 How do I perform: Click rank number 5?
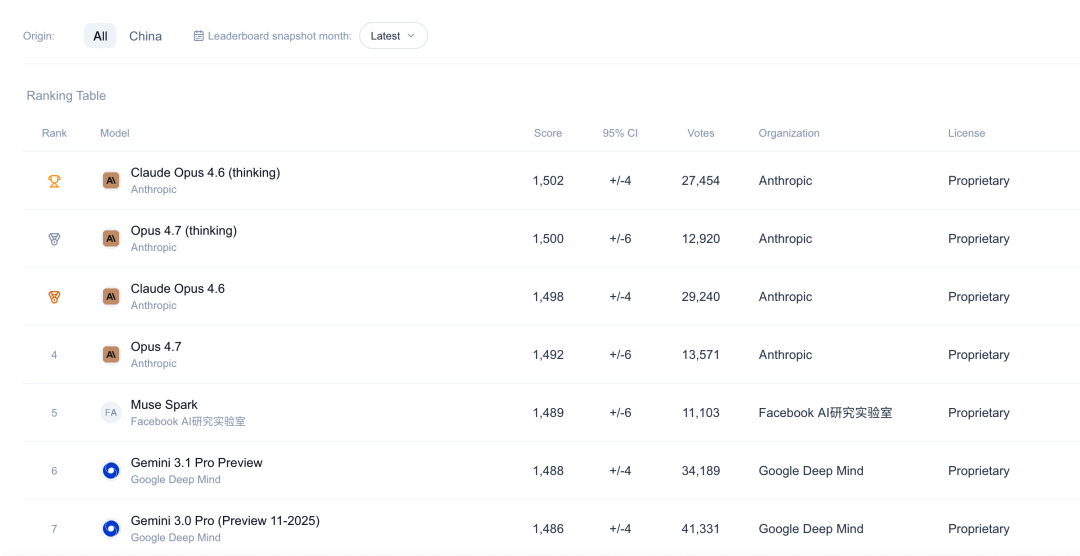pyautogui.click(x=54, y=413)
